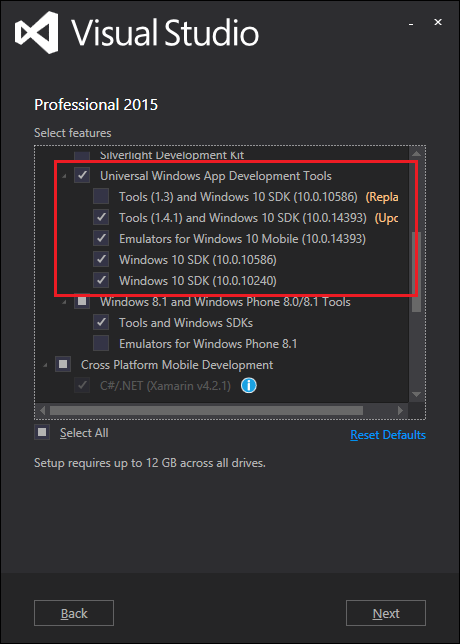Check the Silverlight Development Kit checkbox
Screen dimensions: 460x644
[x=82, y=156]
